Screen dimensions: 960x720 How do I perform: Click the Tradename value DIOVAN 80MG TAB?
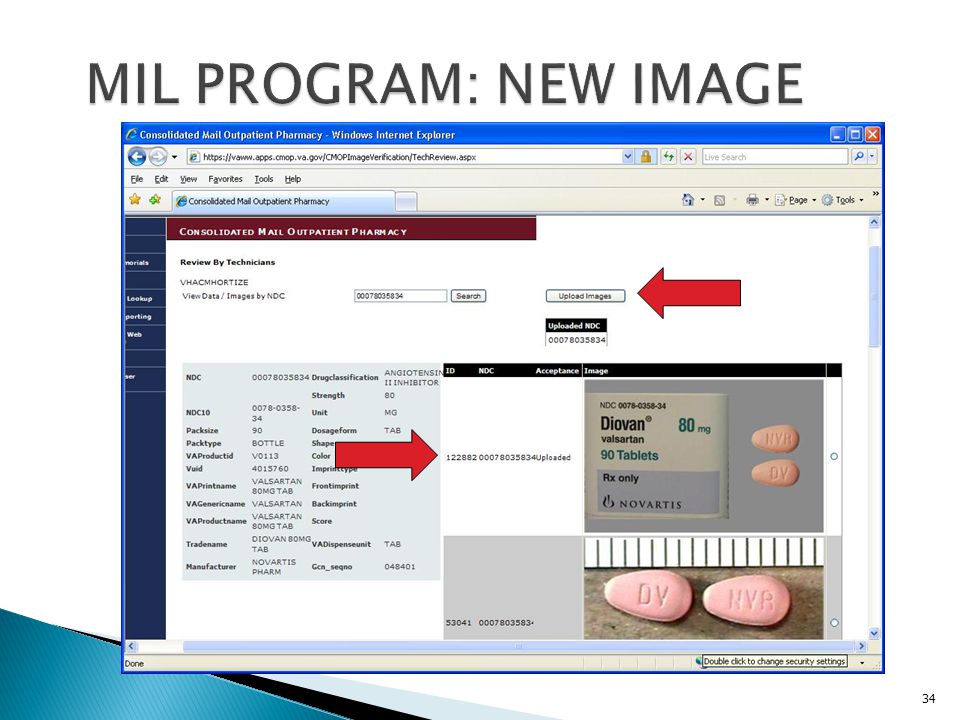pos(281,544)
